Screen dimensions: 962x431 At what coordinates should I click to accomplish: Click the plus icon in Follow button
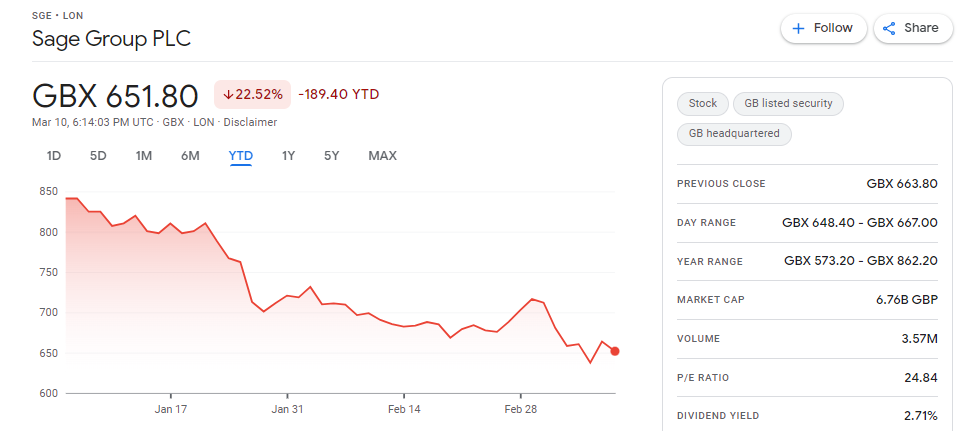pyautogui.click(x=798, y=28)
